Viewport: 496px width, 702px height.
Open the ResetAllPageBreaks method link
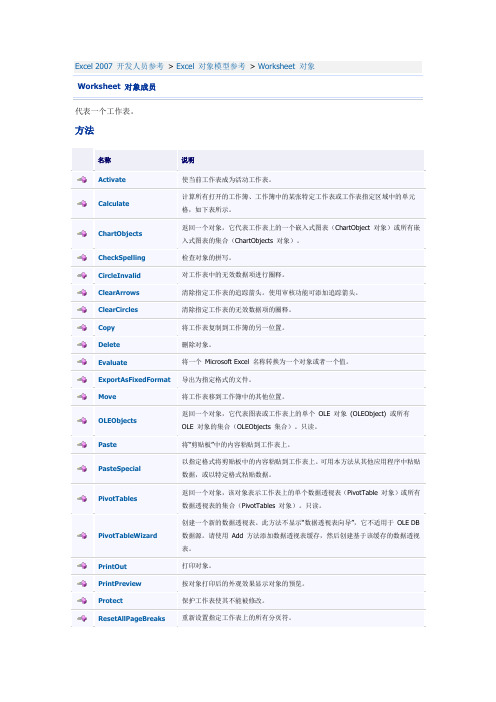(x=132, y=618)
